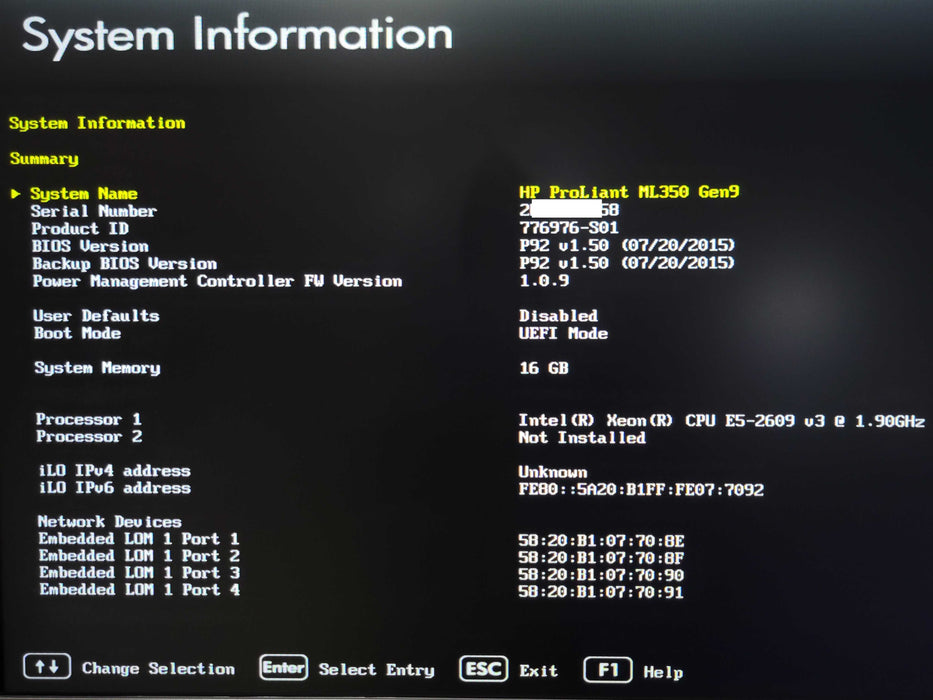The image size is (933, 700).
Task: Click the ESC key icon
Action: pos(484,669)
